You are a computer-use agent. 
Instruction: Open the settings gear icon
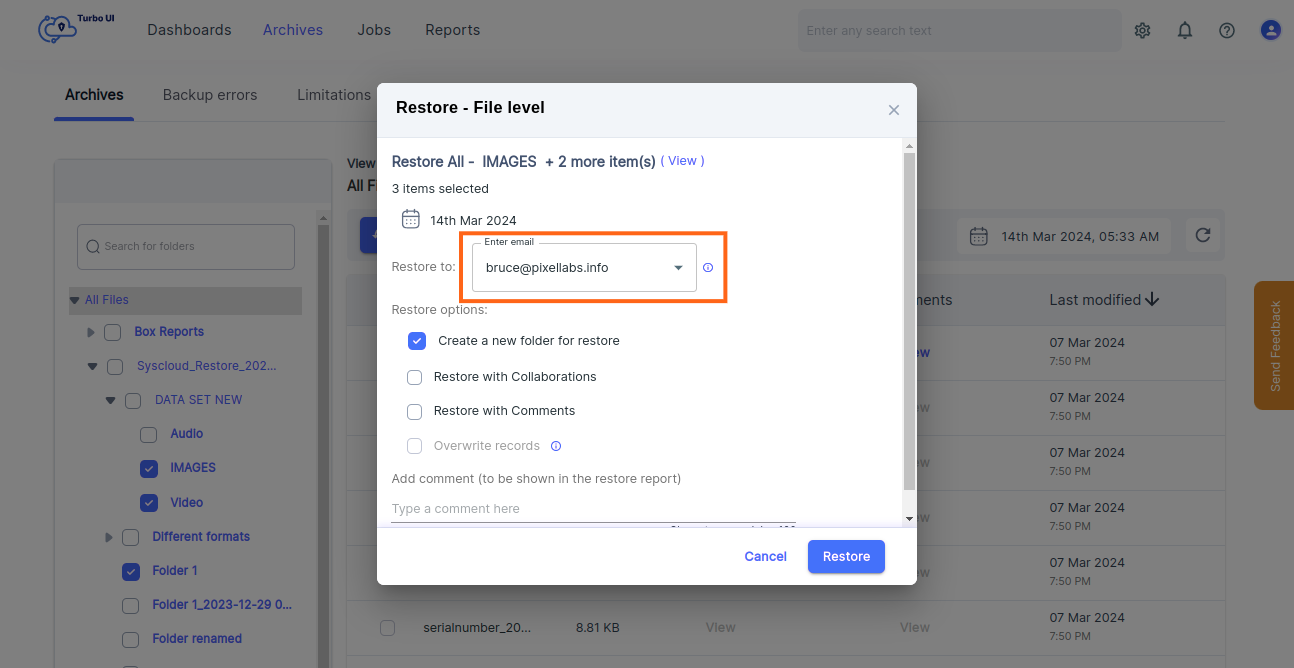point(1142,31)
